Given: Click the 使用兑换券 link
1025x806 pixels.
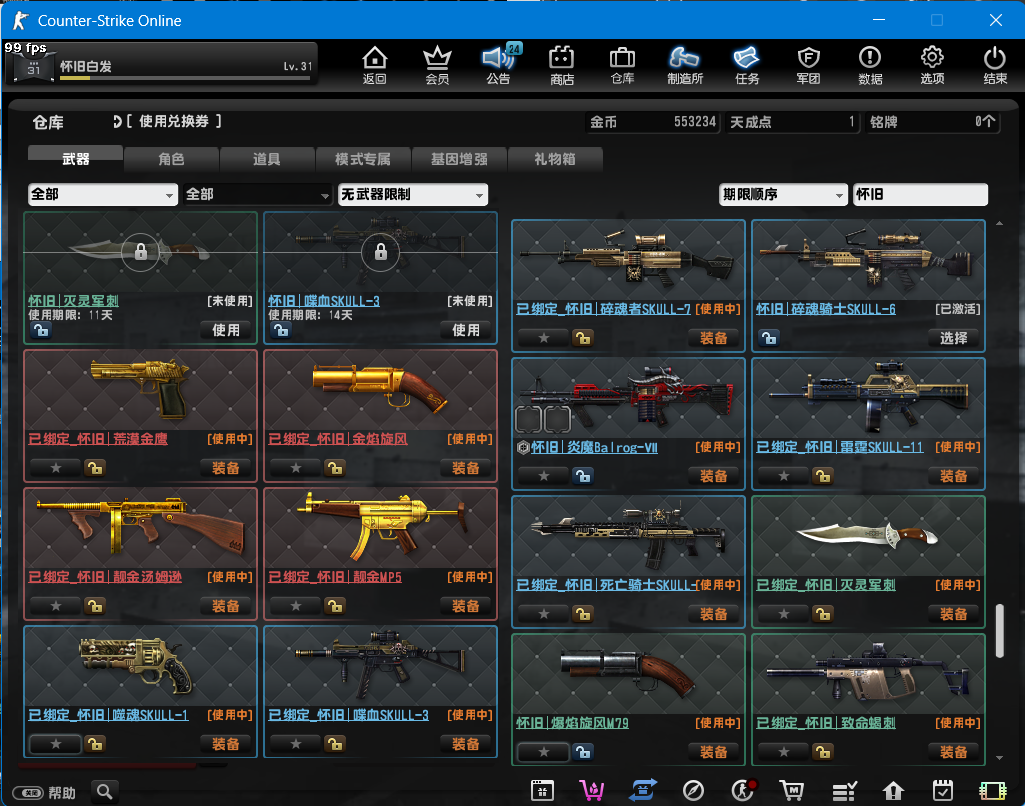Looking at the screenshot, I should [173, 122].
